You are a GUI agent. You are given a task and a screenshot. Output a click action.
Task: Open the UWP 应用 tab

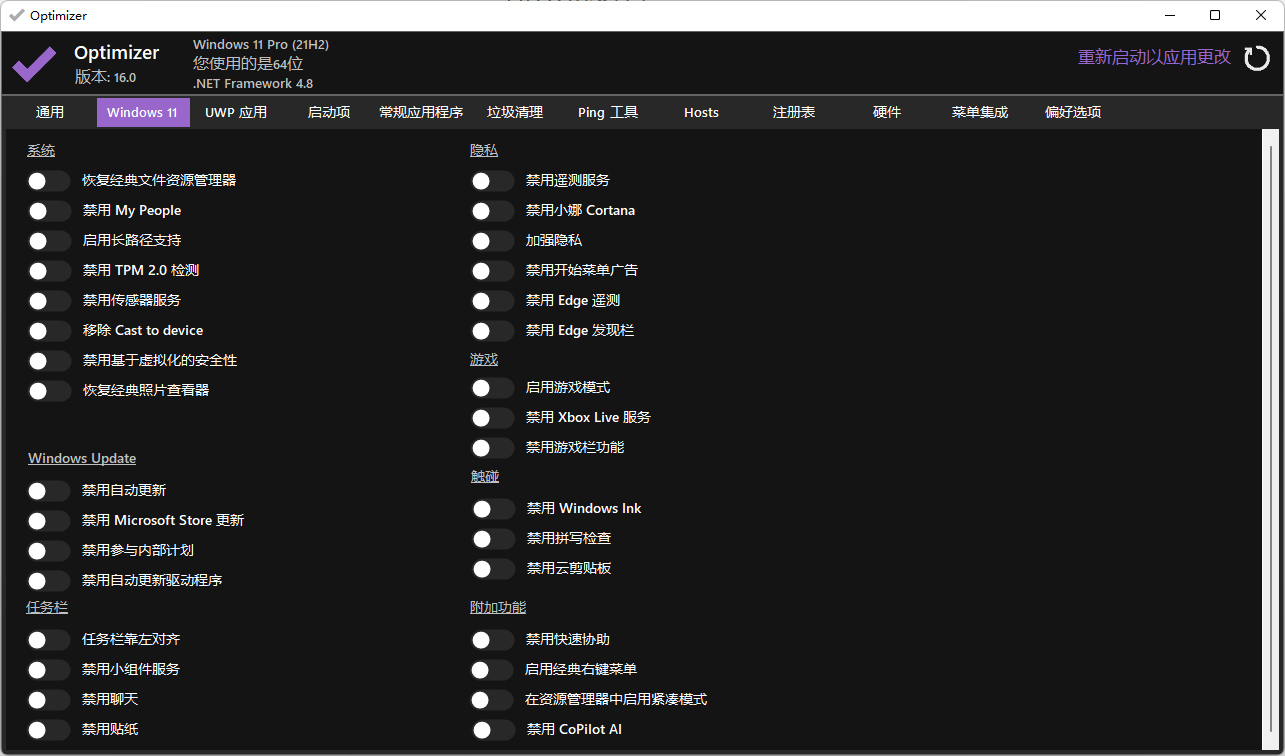tap(236, 112)
